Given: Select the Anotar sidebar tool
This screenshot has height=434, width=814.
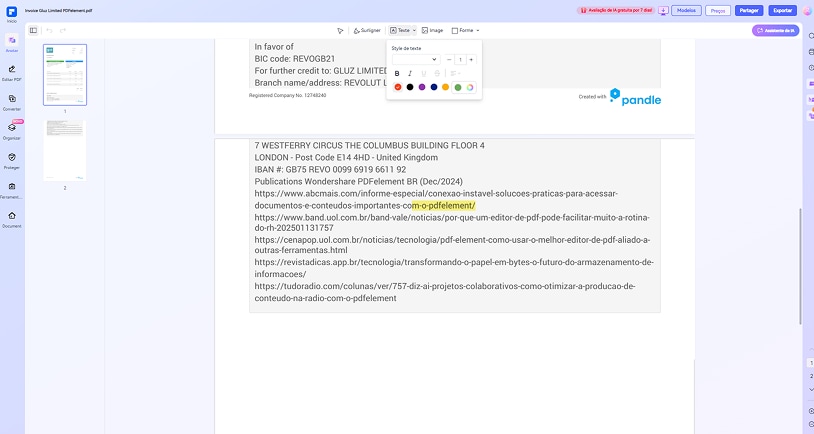Looking at the screenshot, I should click(x=11, y=44).
